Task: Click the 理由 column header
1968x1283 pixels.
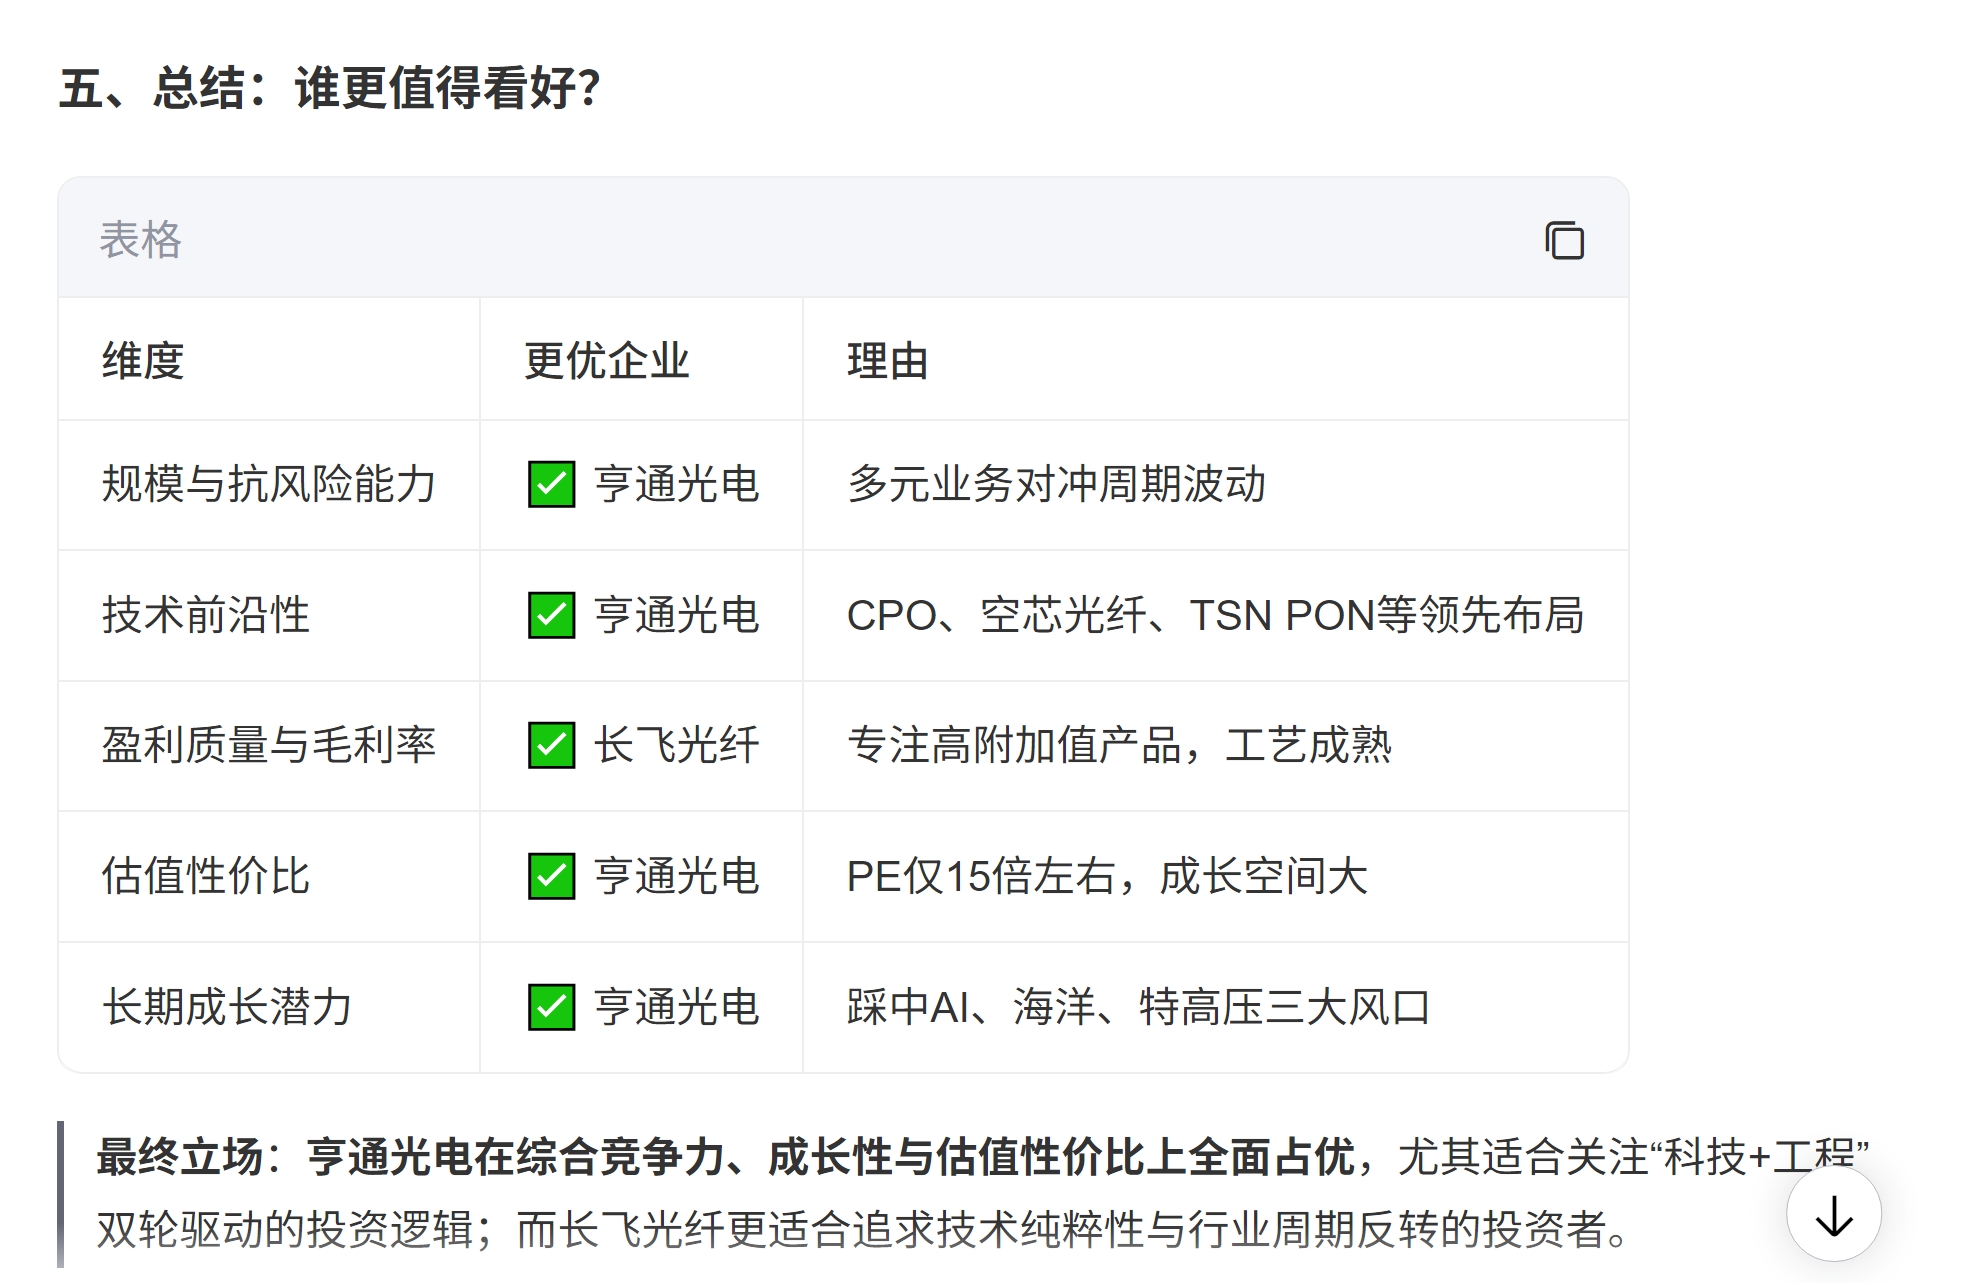Action: pos(887,361)
